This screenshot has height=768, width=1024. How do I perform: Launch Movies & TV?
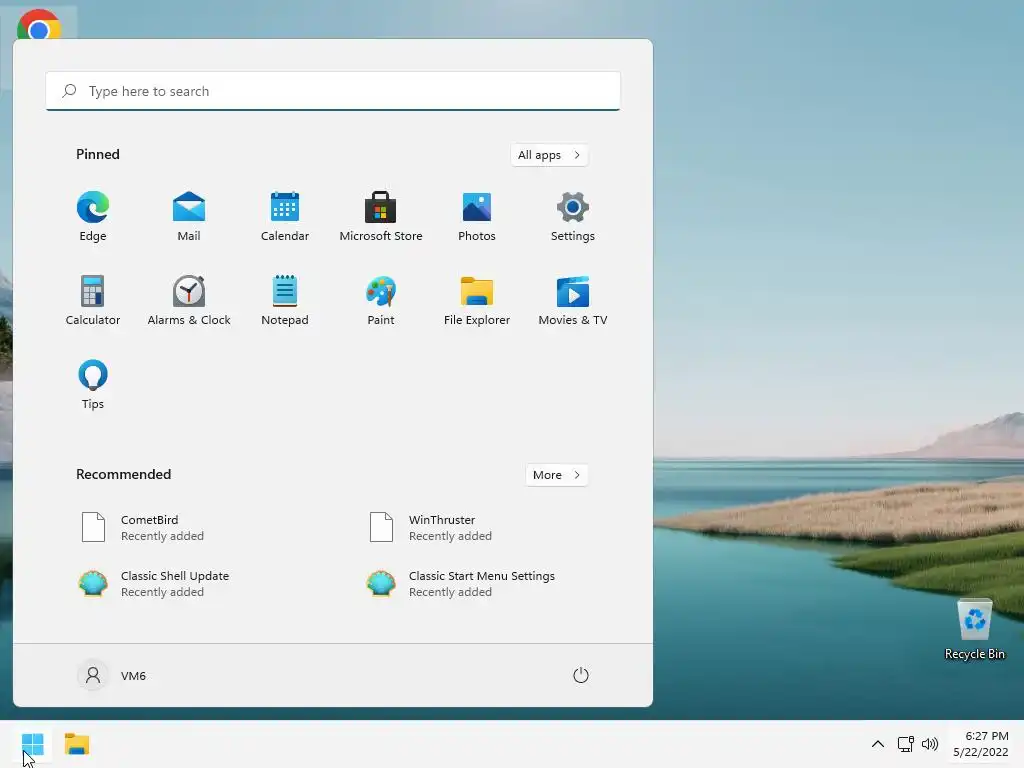(573, 300)
